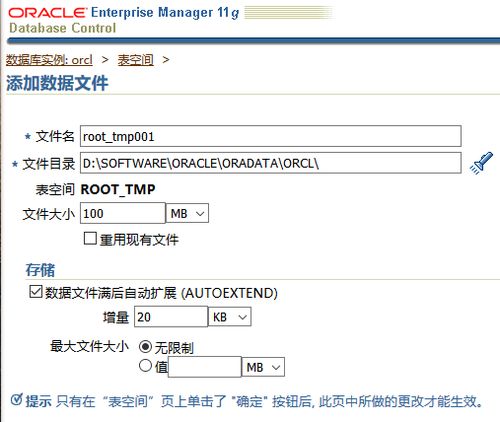Click the 文件目录 path input field
Viewport: 500px width, 422px height.
coord(271,163)
